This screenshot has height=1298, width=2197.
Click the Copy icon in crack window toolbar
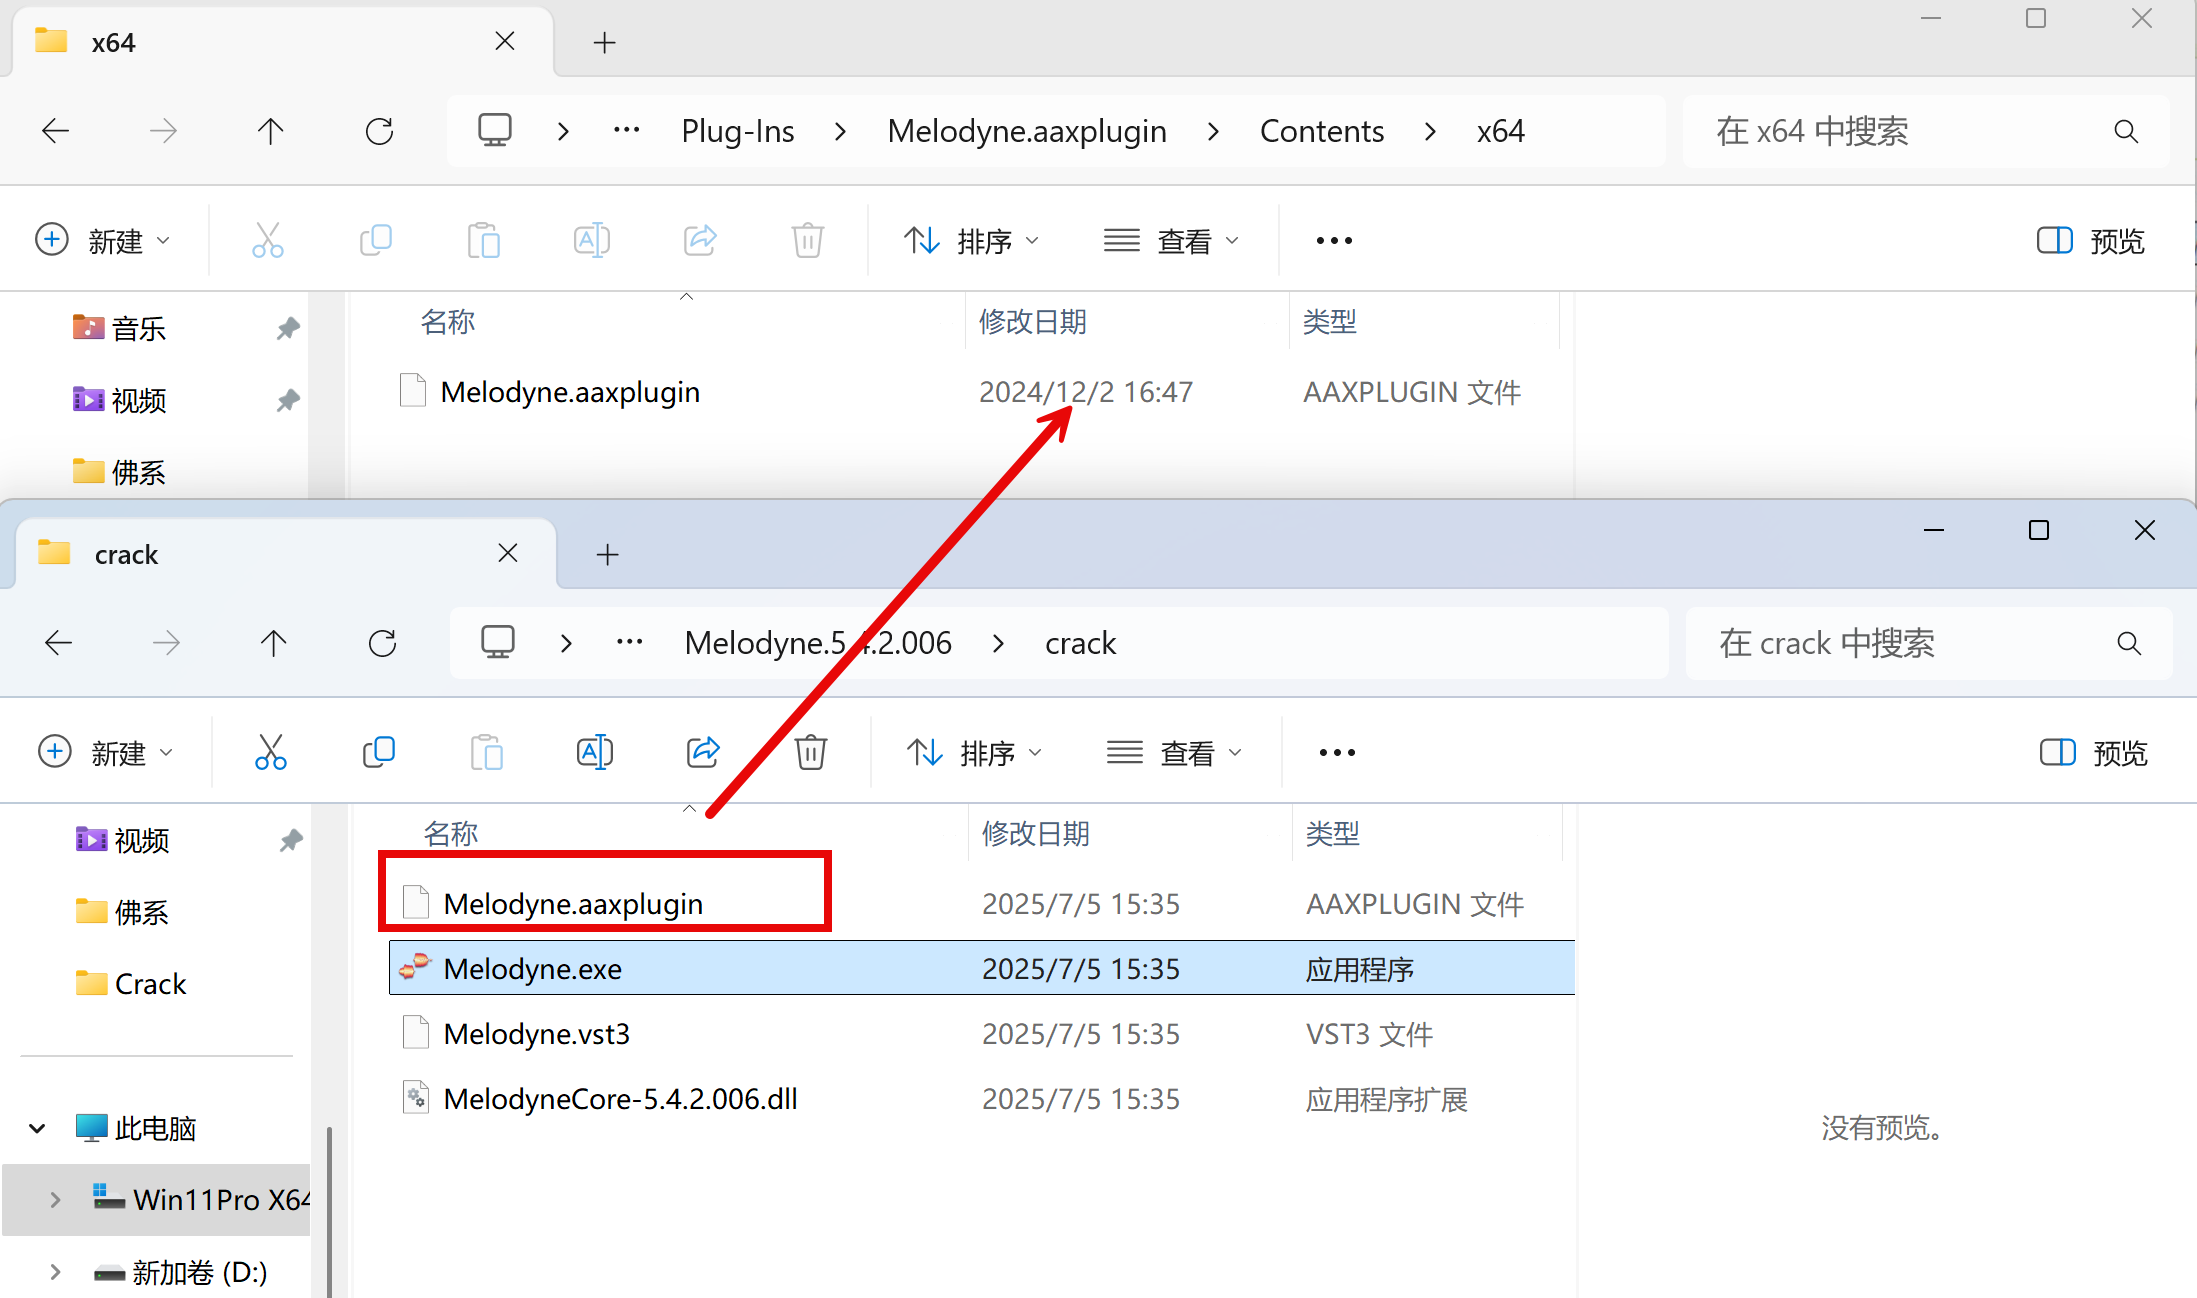[x=378, y=752]
